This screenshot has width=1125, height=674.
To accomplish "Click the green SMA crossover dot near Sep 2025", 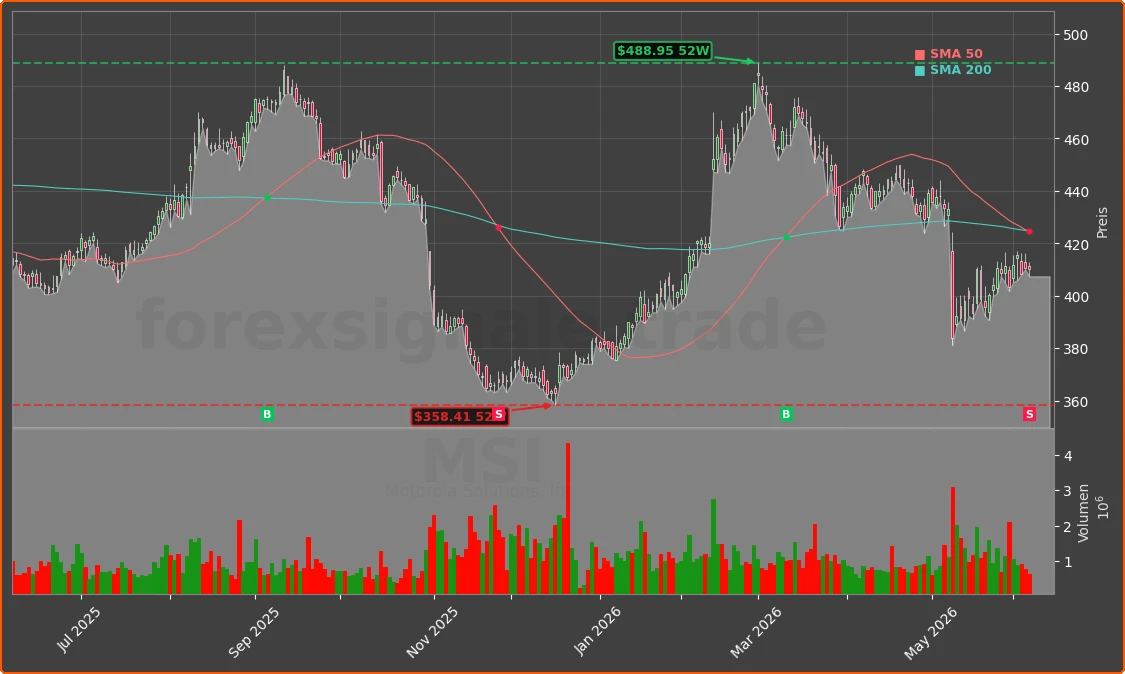I will coord(267,197).
